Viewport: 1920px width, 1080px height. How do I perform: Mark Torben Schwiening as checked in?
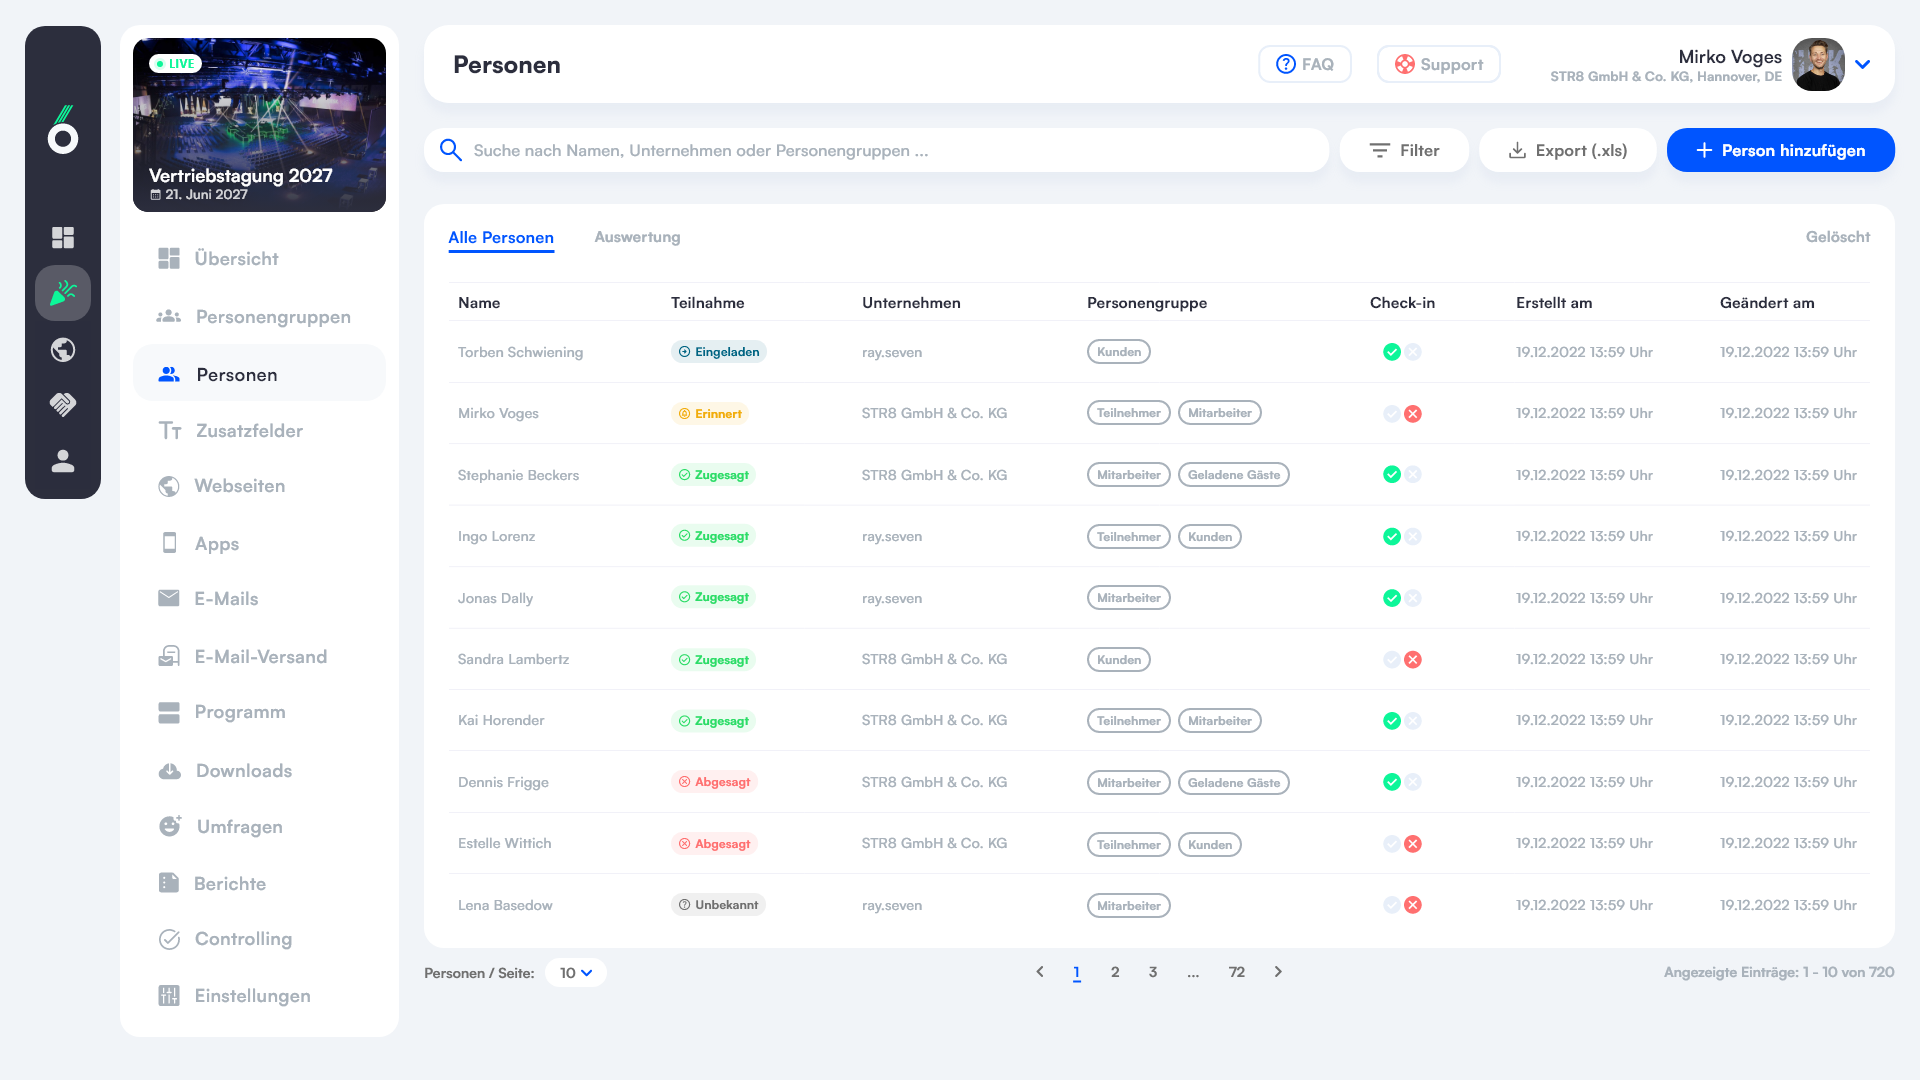pos(1391,352)
